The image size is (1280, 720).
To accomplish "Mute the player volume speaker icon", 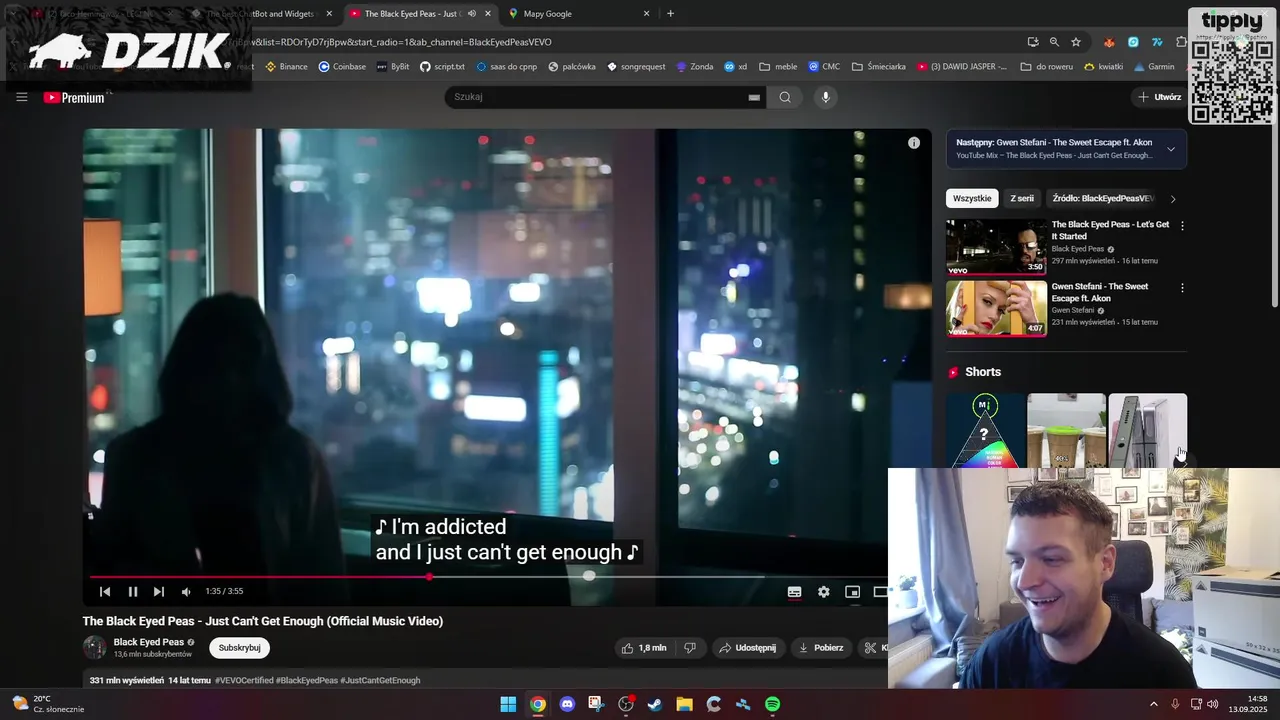I will pos(186,592).
